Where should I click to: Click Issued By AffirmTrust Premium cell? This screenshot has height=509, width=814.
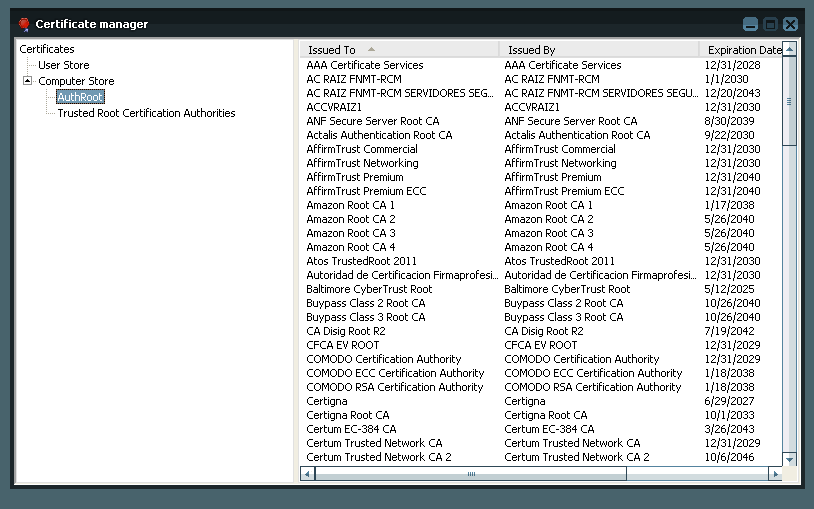[x=553, y=177]
